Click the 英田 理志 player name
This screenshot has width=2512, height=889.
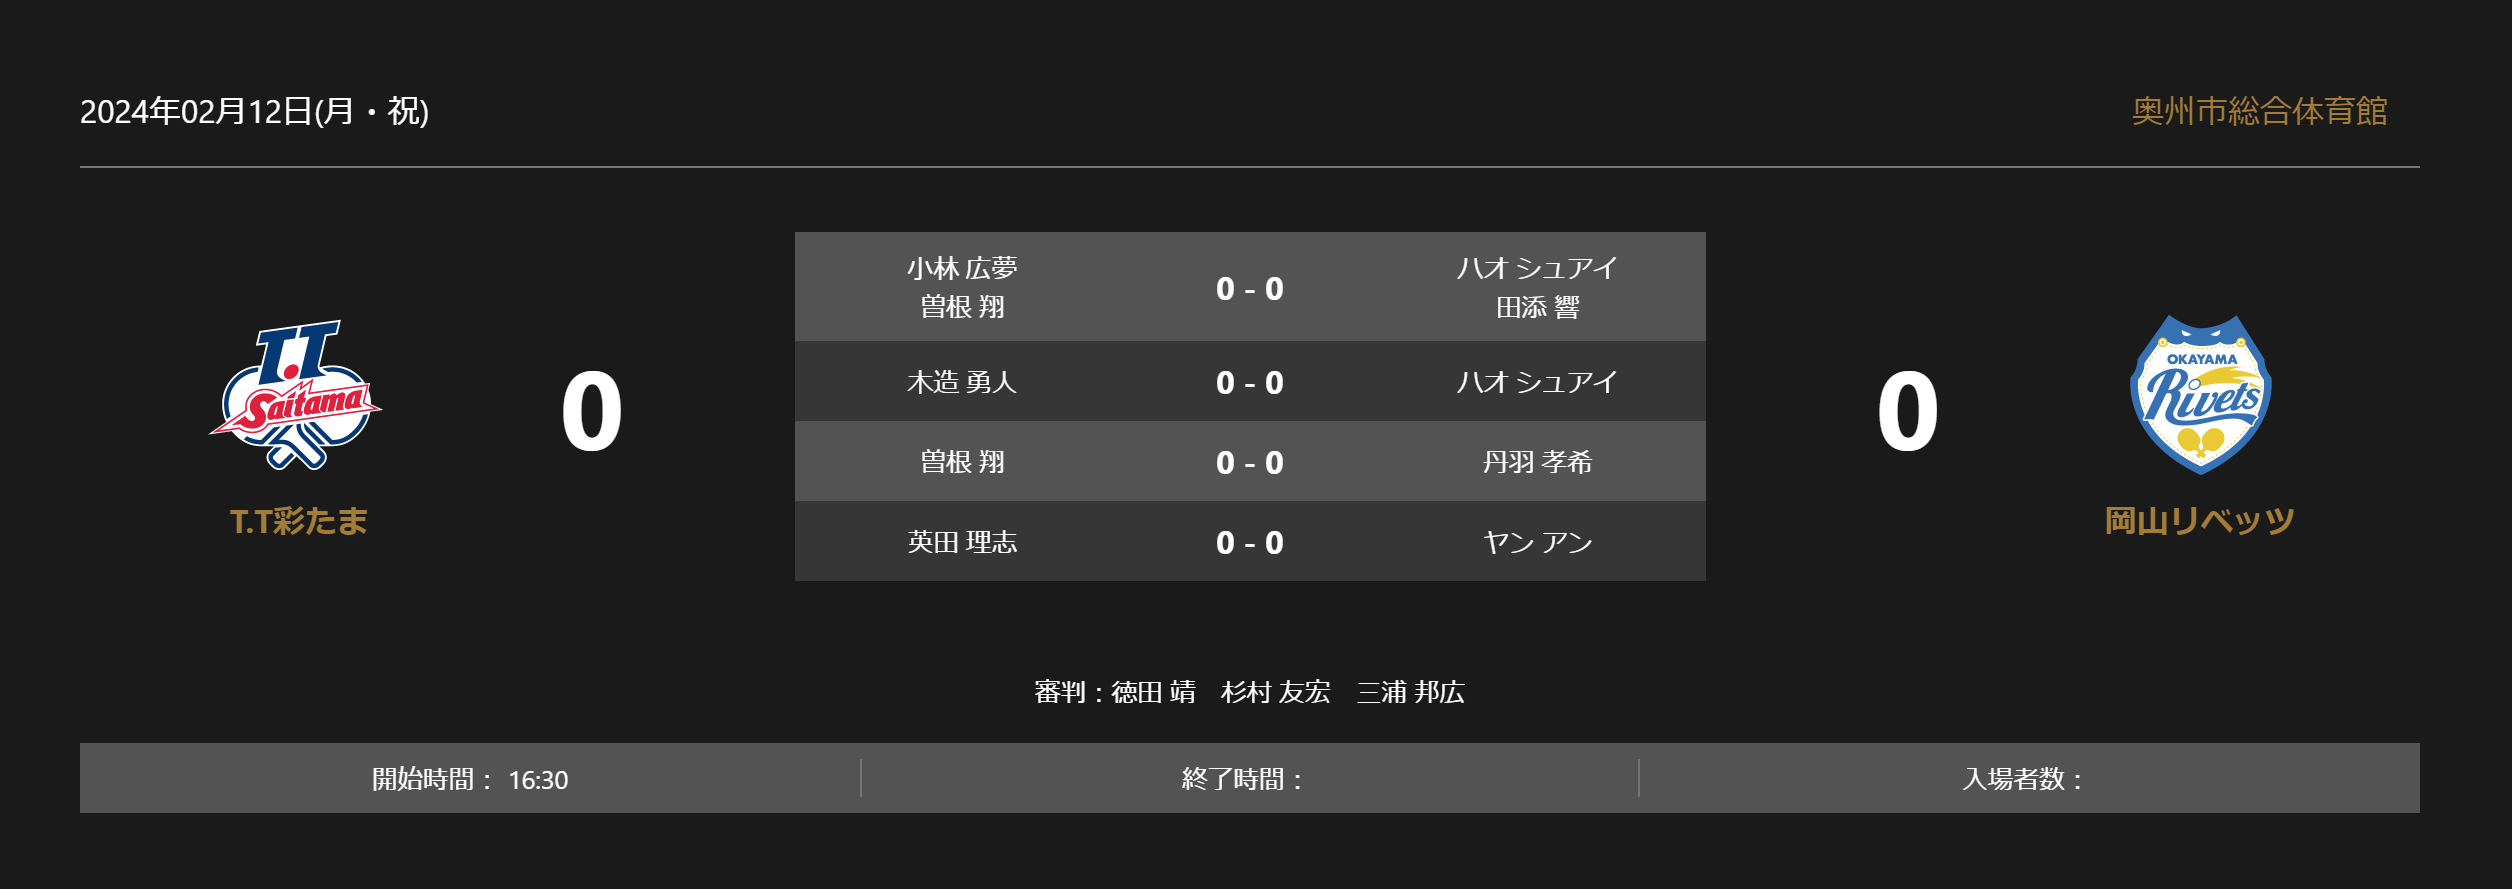coord(962,542)
